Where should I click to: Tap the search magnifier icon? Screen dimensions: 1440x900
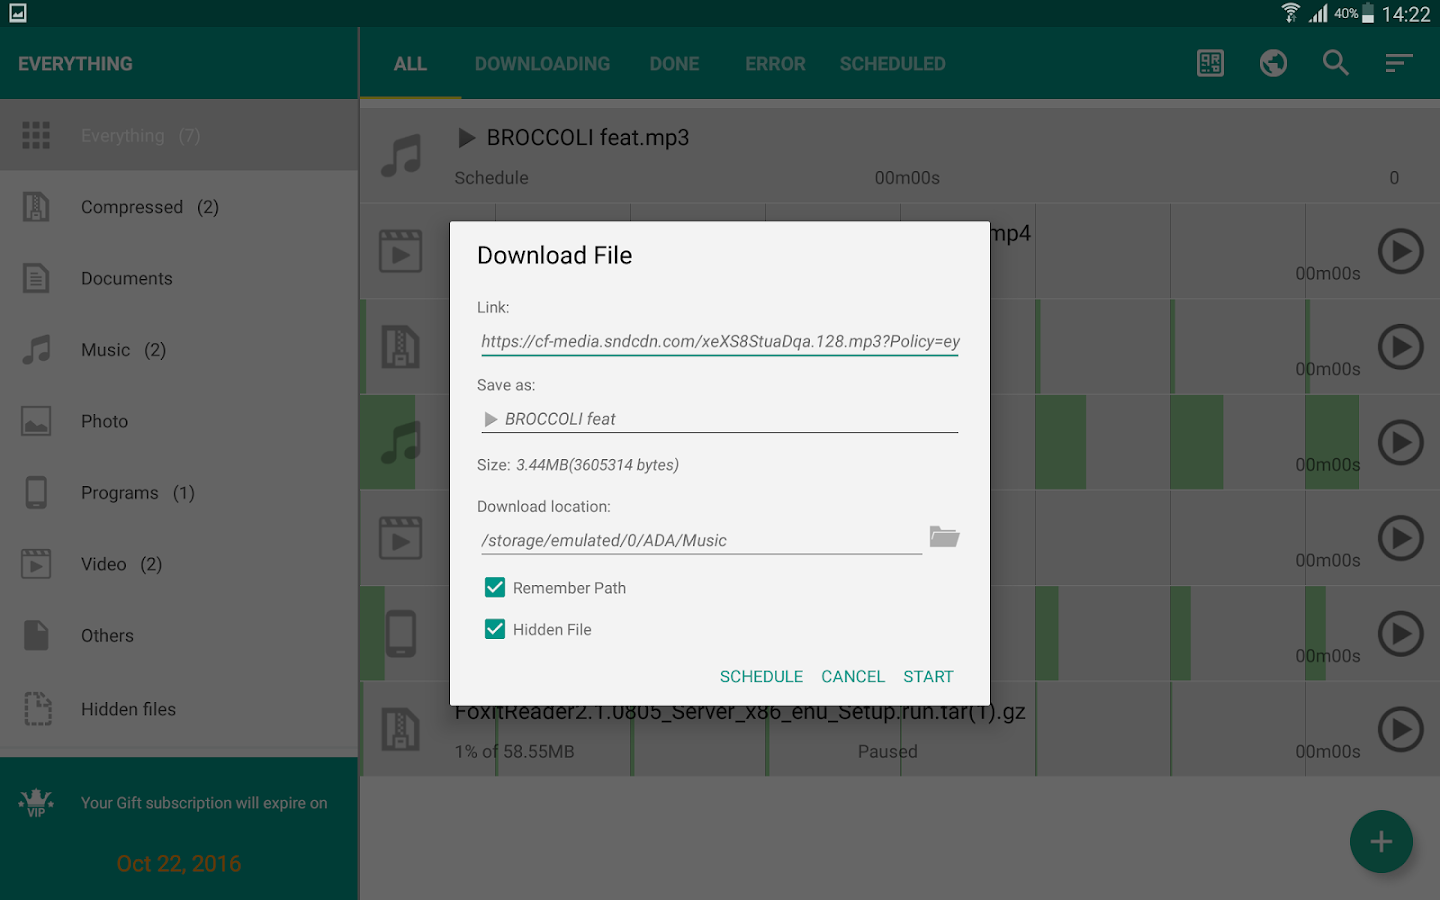[x=1336, y=63]
